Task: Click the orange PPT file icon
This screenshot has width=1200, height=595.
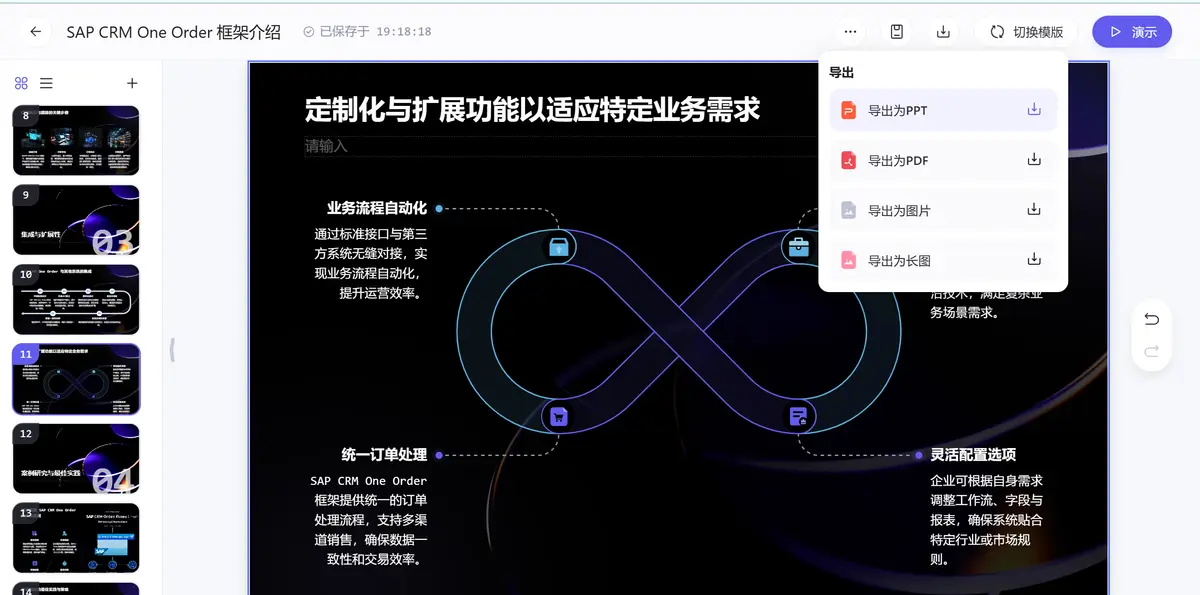Action: click(848, 110)
